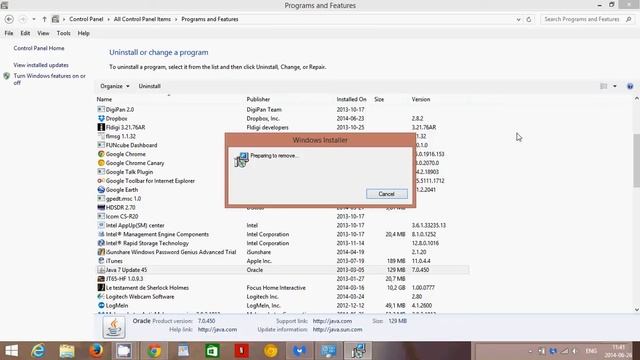
Task: Open the Windows Start button
Action: [x=11, y=351]
